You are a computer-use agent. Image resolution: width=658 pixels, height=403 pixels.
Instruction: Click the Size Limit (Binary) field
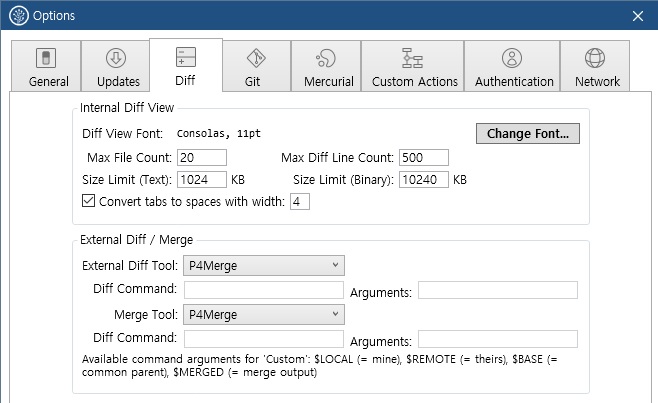(x=424, y=180)
